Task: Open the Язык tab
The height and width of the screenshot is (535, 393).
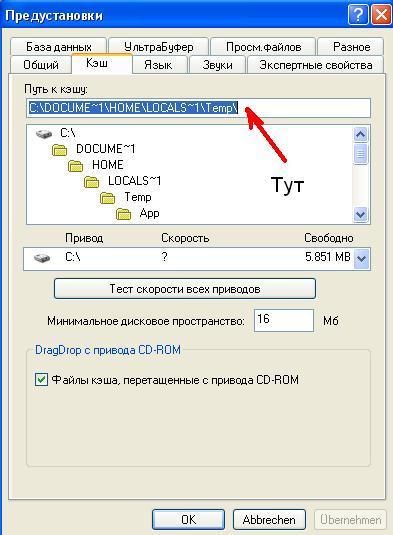Action: 160,65
